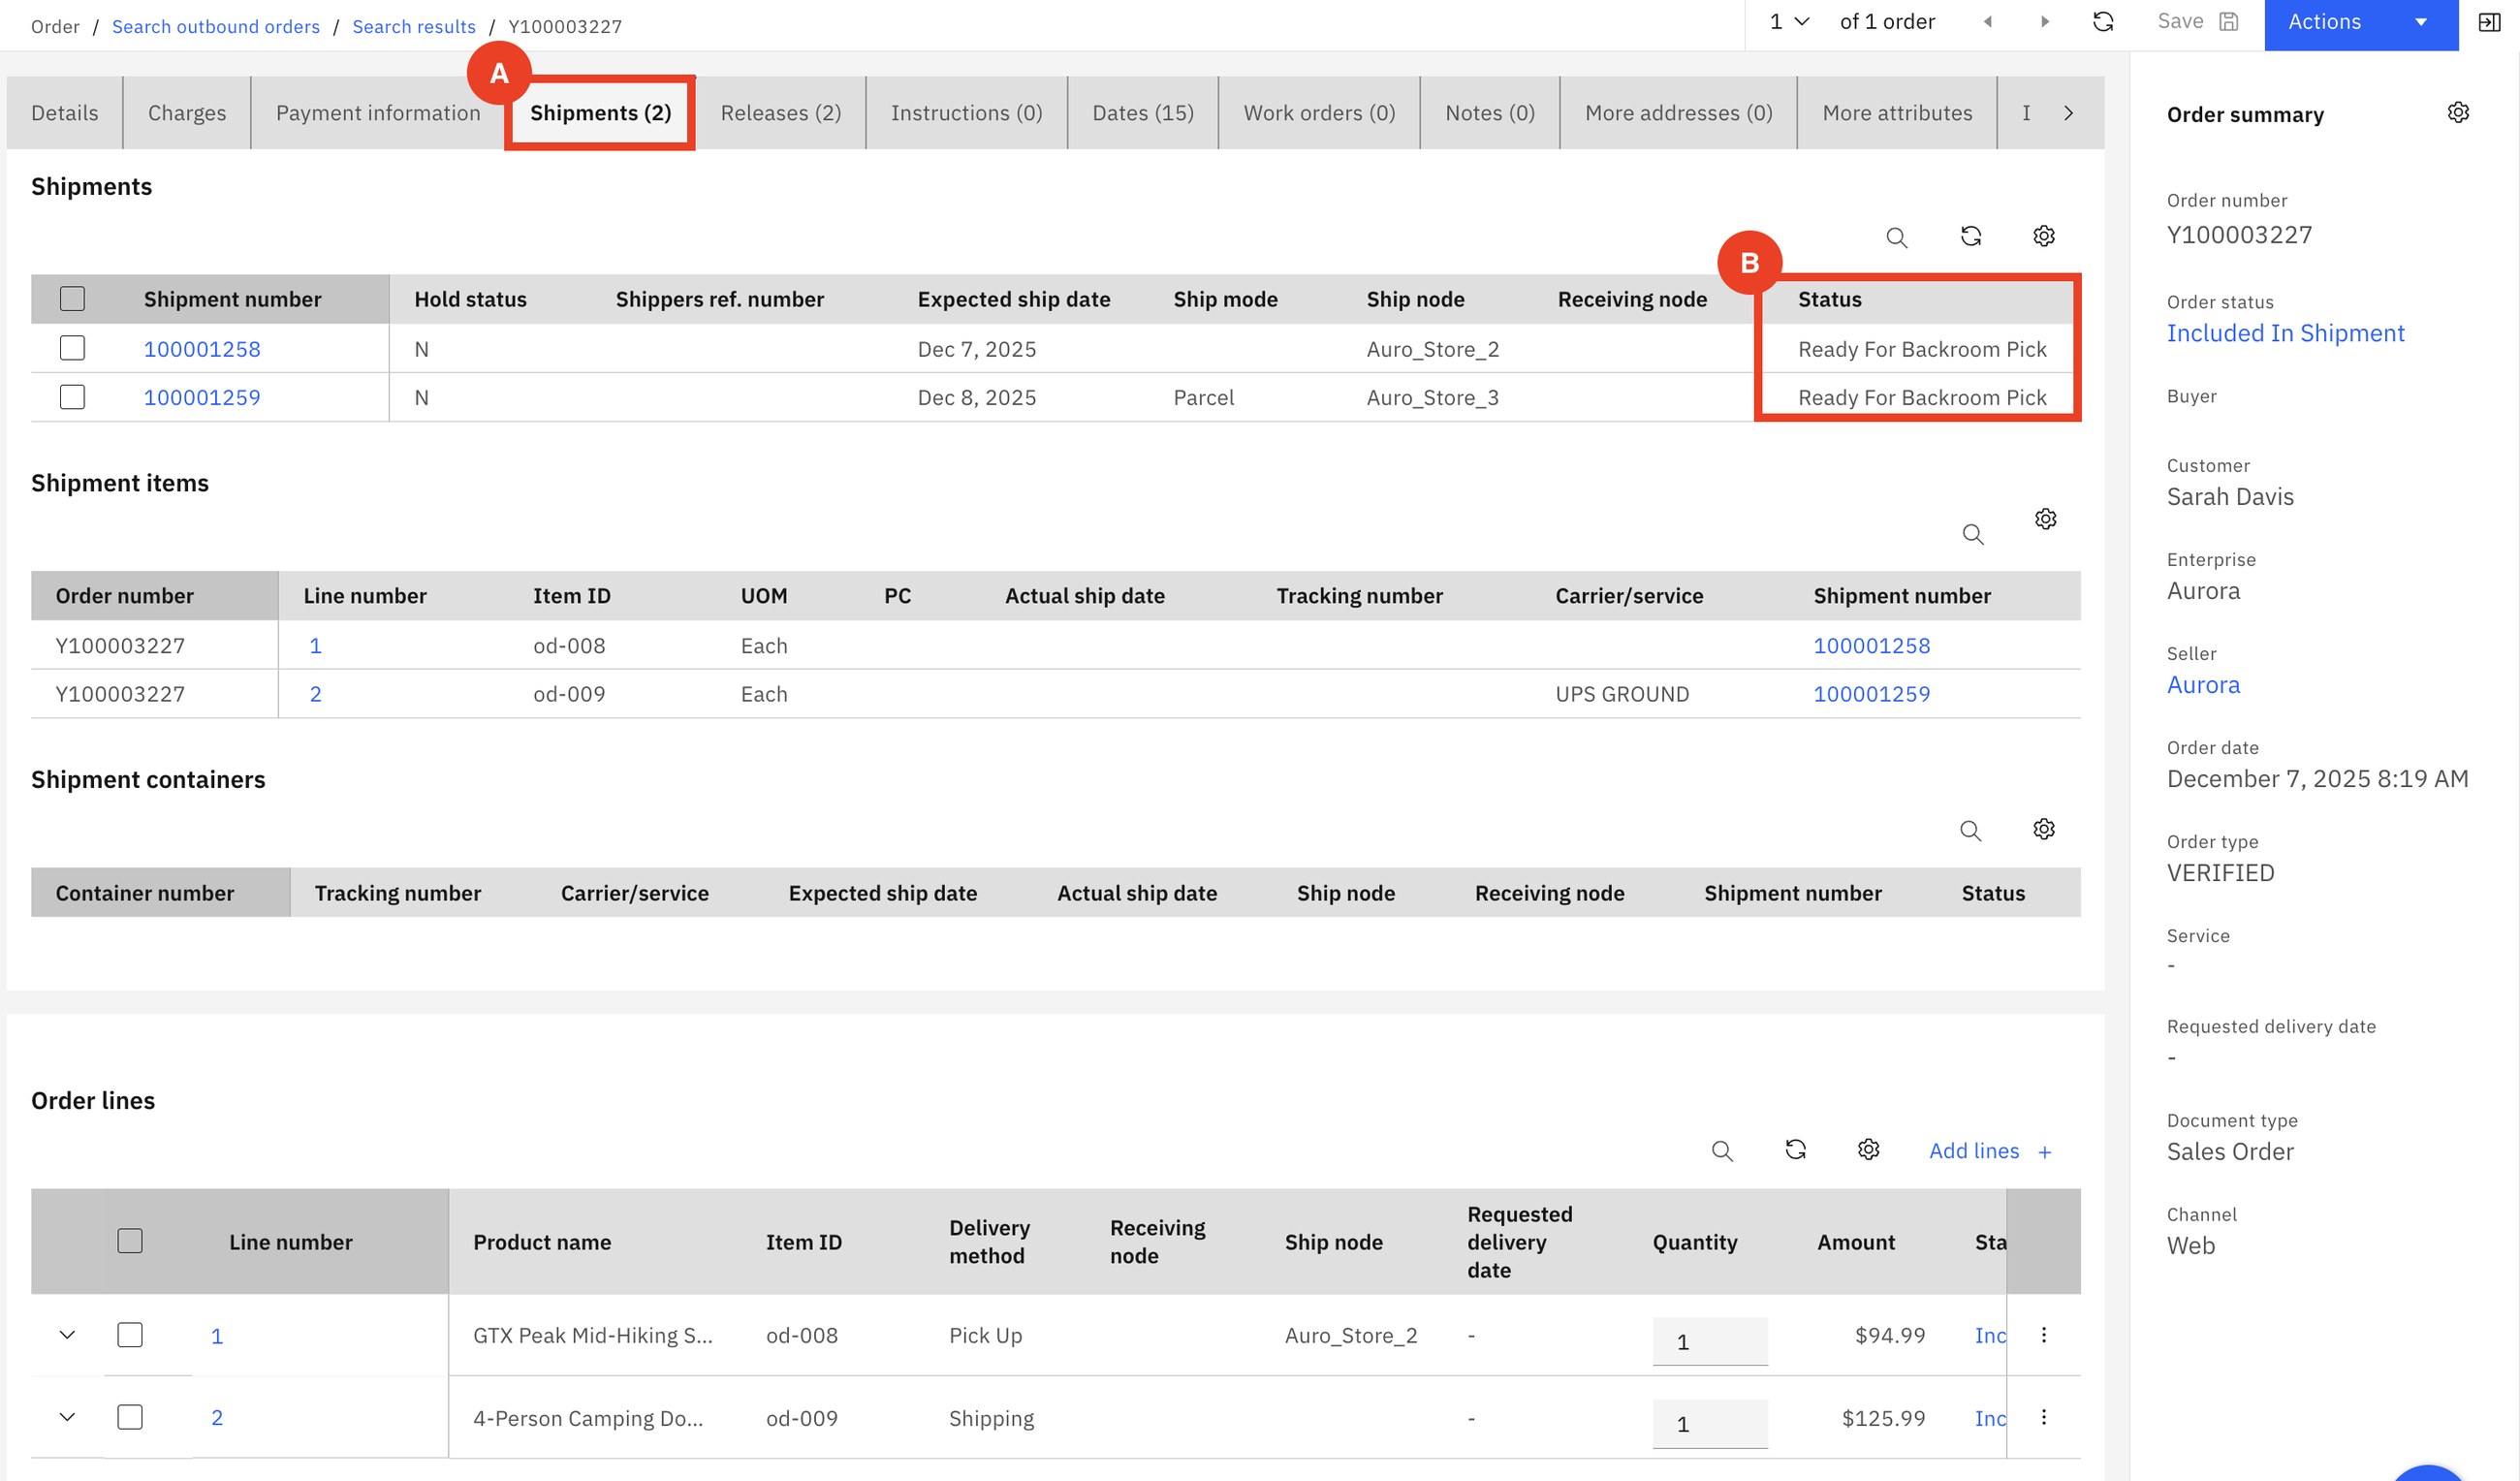Click Search outbound orders breadcrumb
The height and width of the screenshot is (1481, 2520).
(x=216, y=26)
